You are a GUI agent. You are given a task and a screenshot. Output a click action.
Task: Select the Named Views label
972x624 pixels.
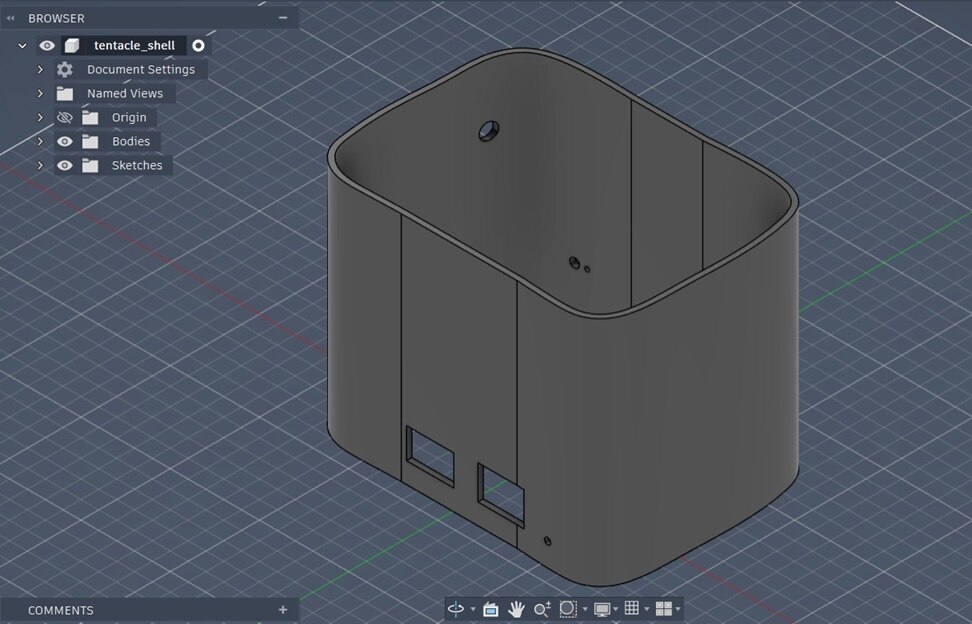point(125,94)
